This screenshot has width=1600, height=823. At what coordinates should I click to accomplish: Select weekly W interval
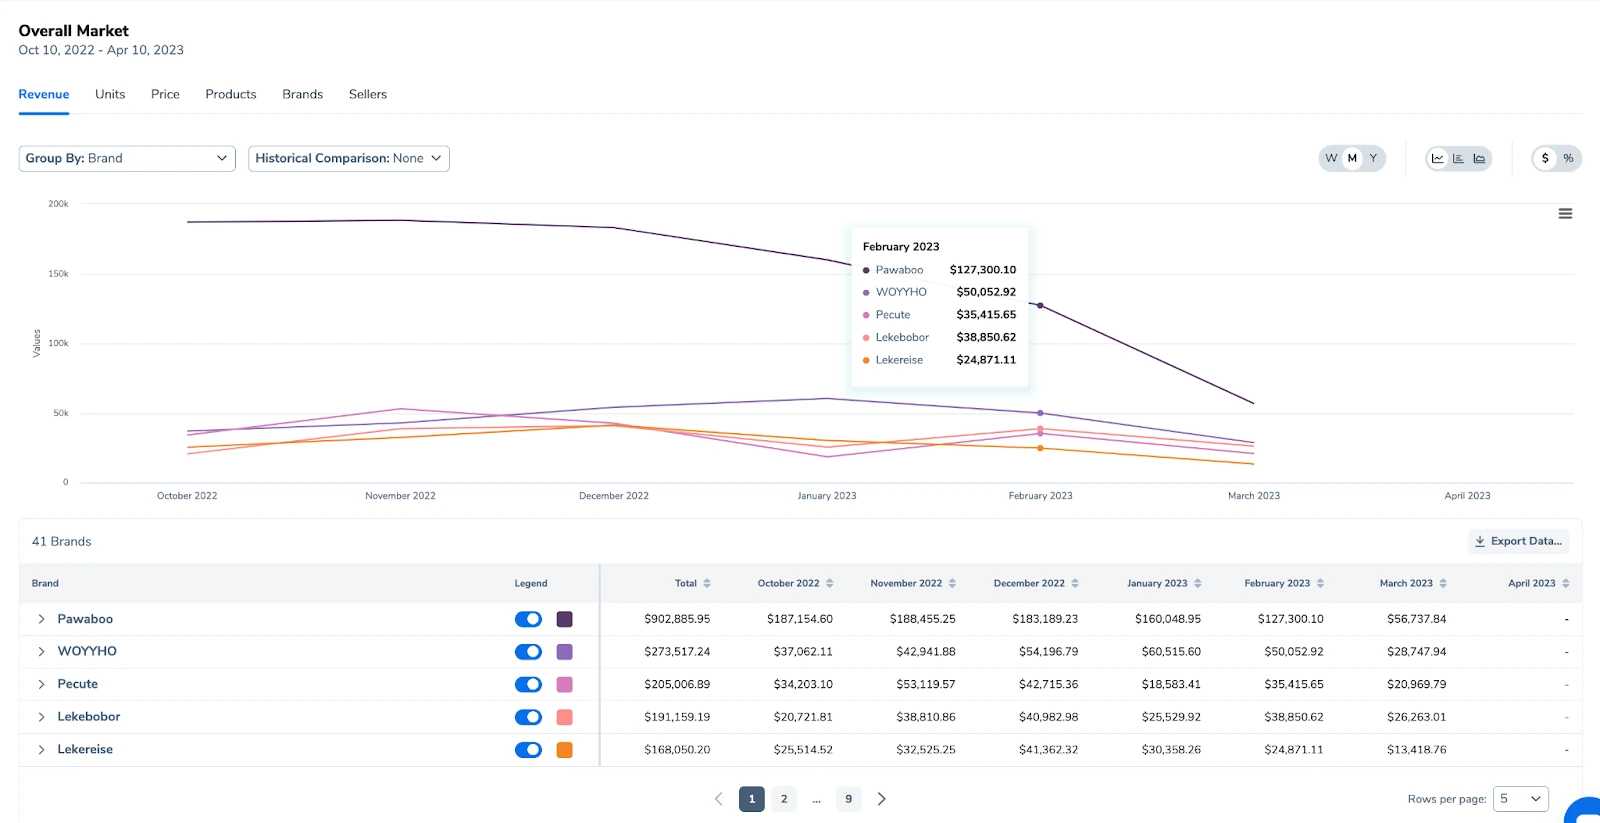tap(1331, 158)
